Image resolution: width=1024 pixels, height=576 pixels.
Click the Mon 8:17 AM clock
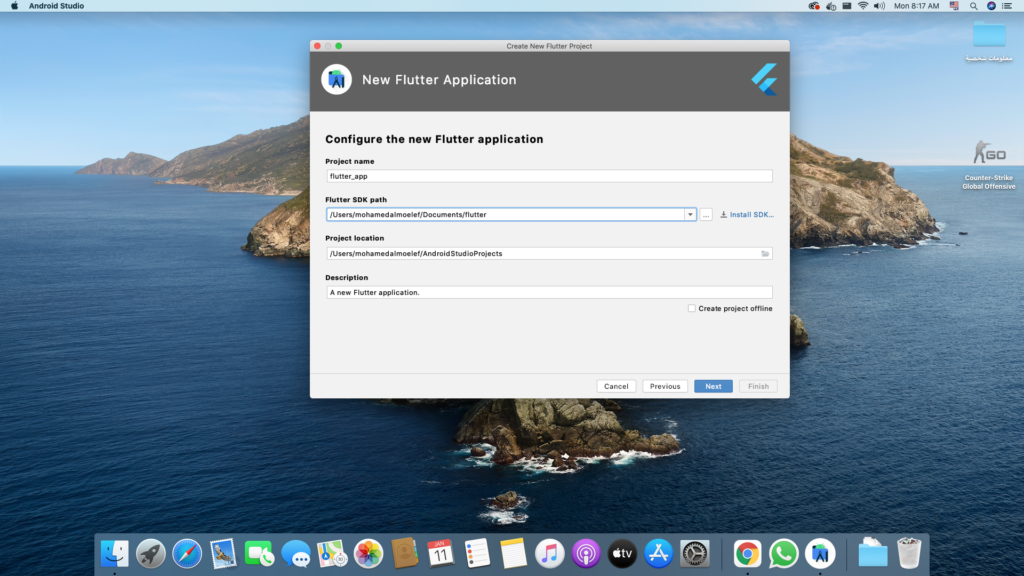916,6
